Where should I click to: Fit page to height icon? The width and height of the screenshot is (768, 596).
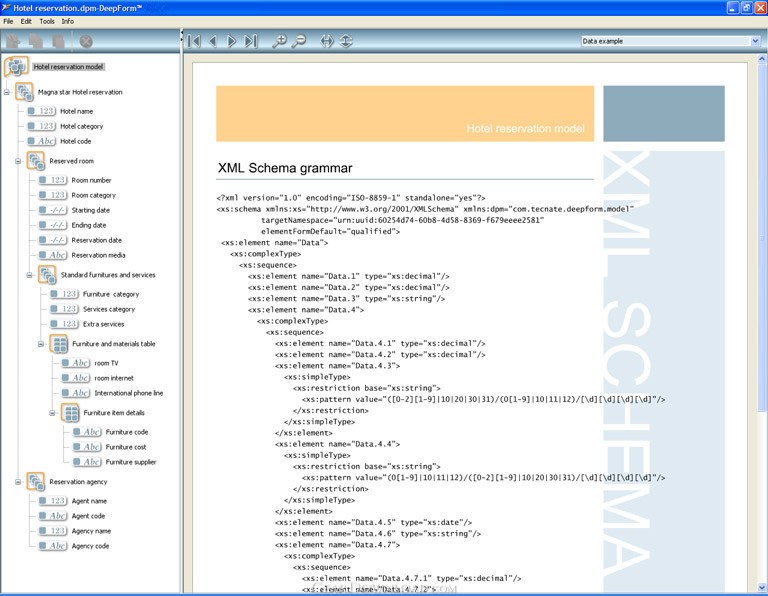(x=346, y=41)
